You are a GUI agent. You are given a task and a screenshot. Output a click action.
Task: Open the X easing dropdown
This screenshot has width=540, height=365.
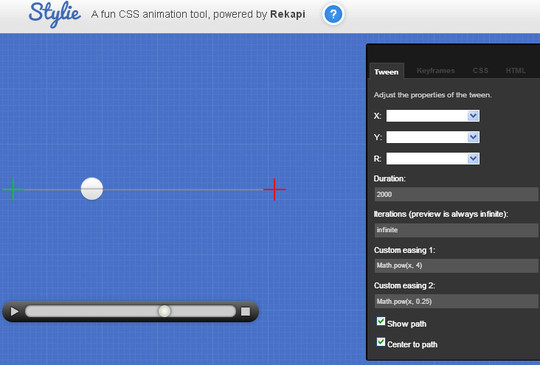tap(433, 116)
